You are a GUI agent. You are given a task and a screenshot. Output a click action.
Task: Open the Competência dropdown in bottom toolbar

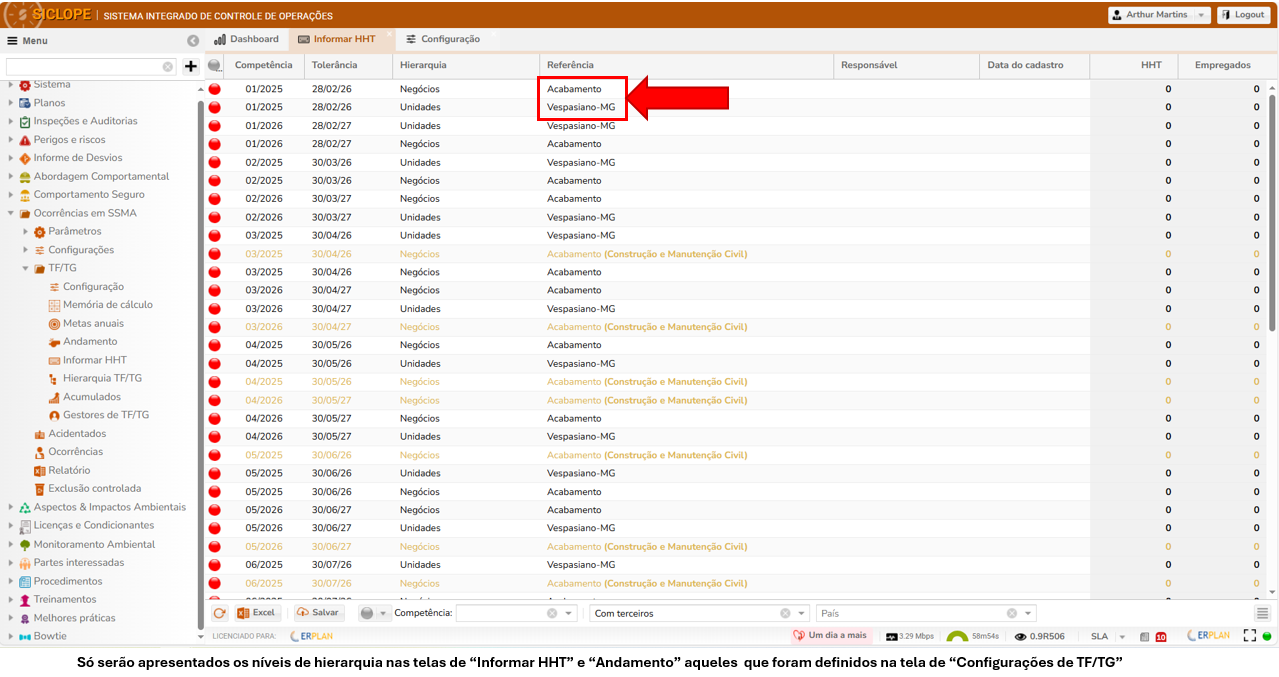[x=569, y=613]
